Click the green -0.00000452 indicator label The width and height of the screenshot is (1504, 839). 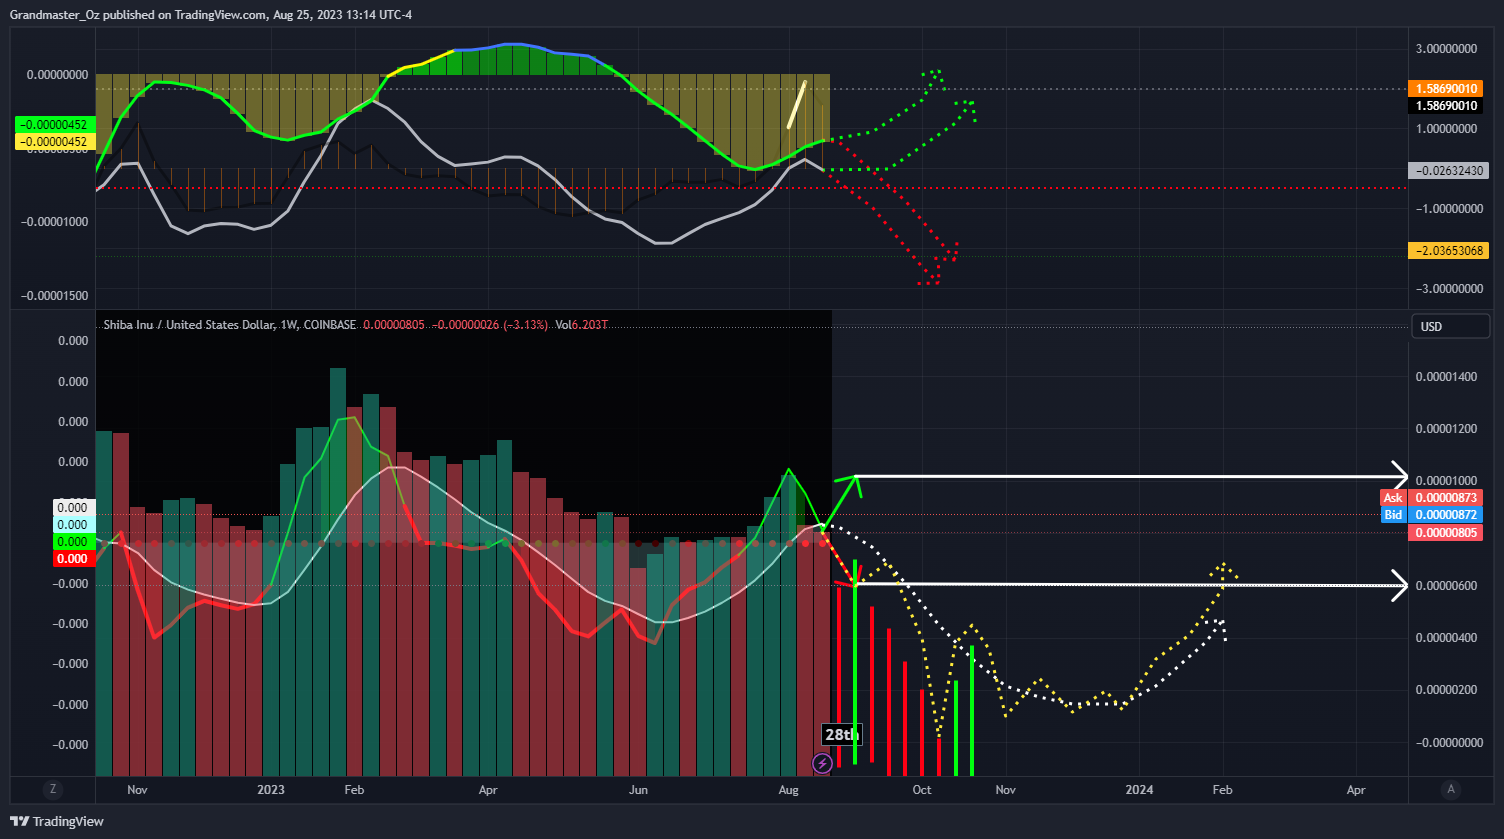[55, 125]
